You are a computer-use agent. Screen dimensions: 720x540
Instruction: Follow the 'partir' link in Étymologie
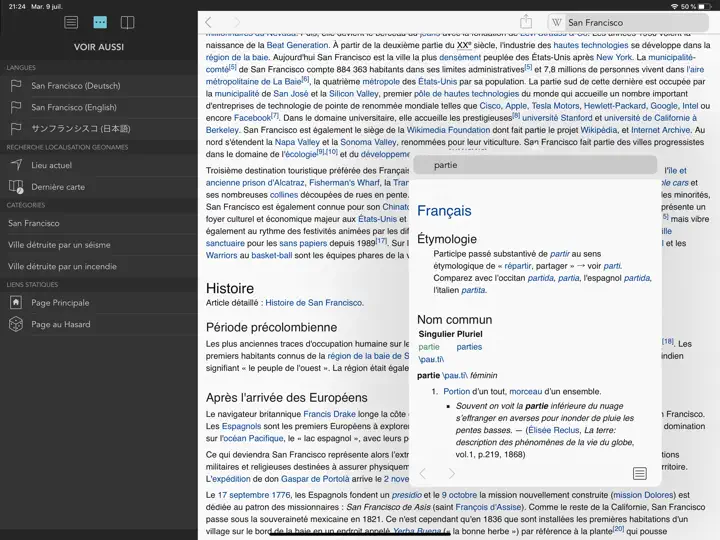(559, 254)
